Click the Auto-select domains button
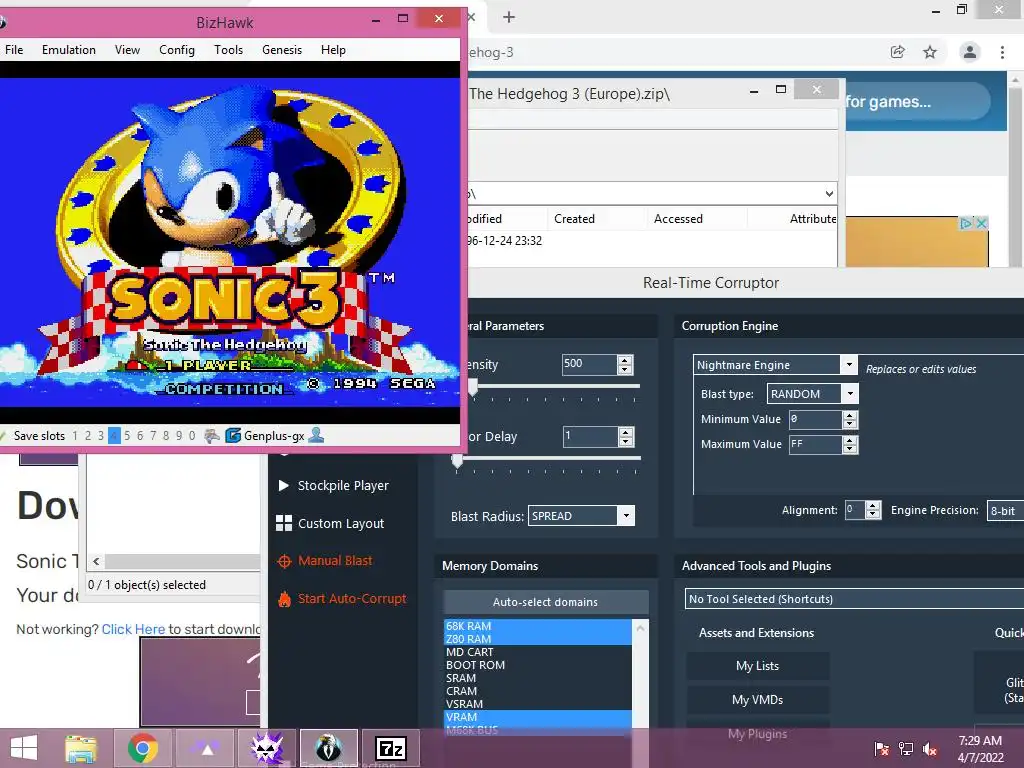The image size is (1024, 768). coord(545,602)
